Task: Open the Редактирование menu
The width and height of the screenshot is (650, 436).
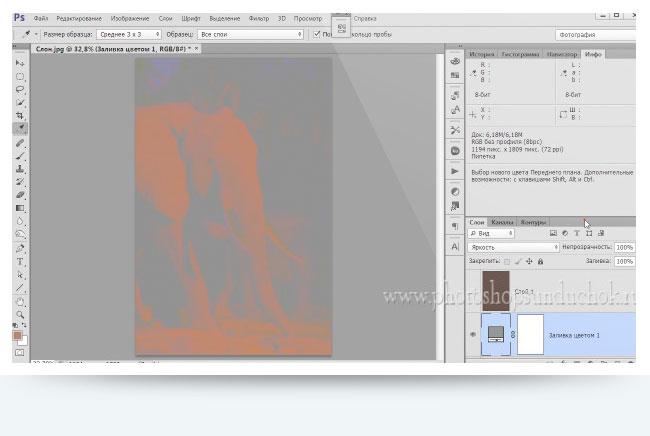Action: (x=79, y=19)
